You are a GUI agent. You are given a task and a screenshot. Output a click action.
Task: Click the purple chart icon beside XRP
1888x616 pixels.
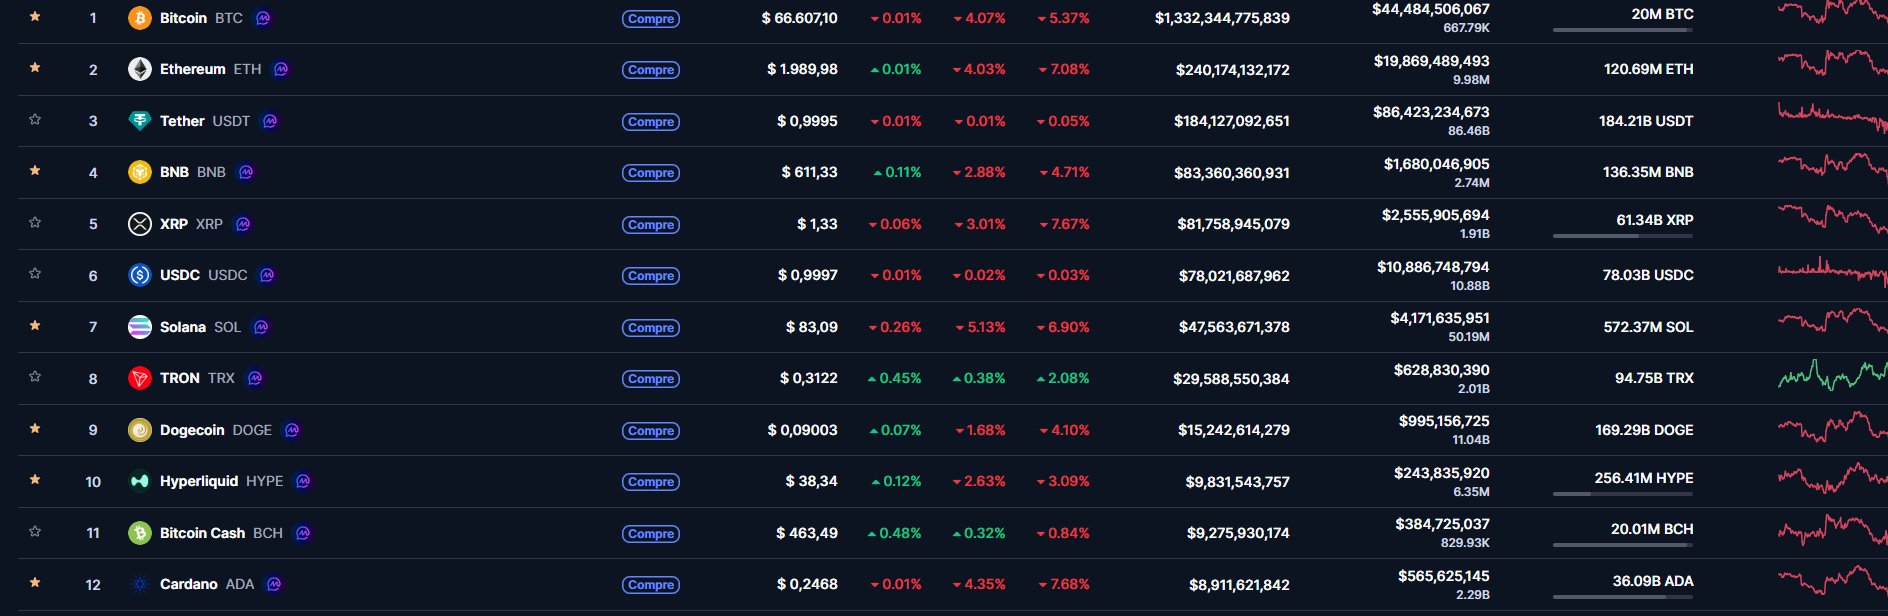tap(243, 224)
